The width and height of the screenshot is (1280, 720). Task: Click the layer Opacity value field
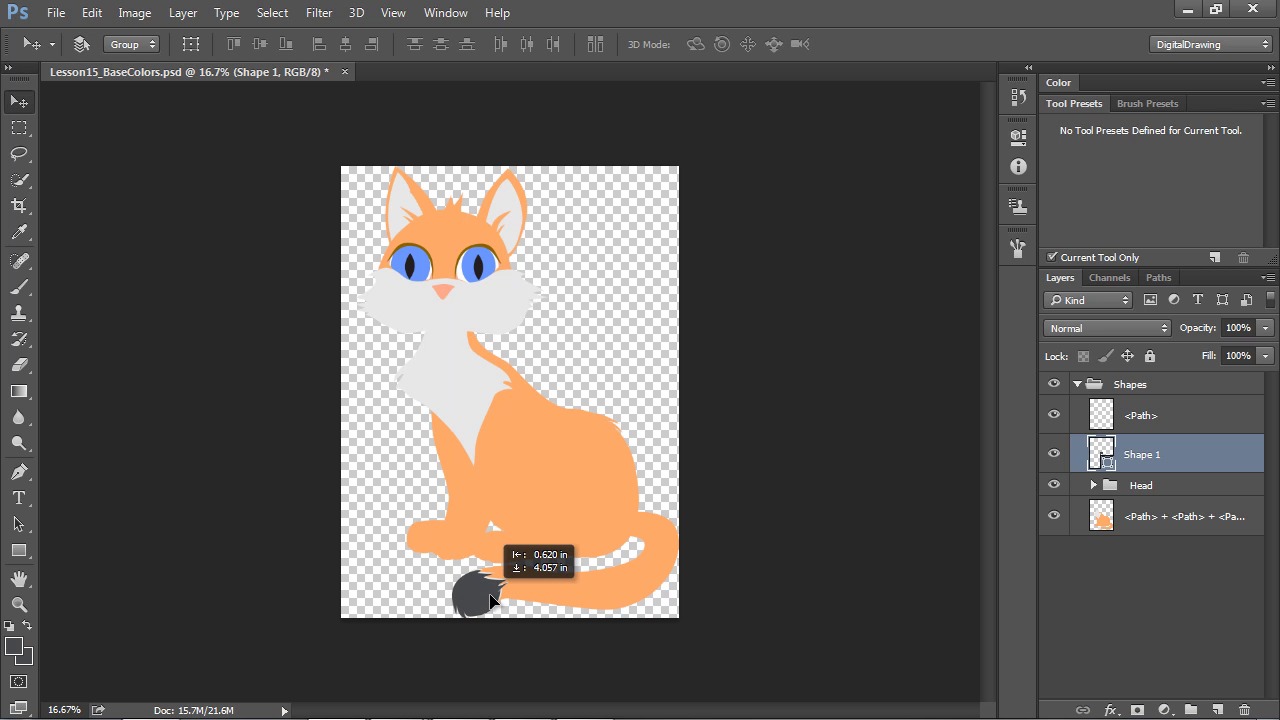point(1237,328)
